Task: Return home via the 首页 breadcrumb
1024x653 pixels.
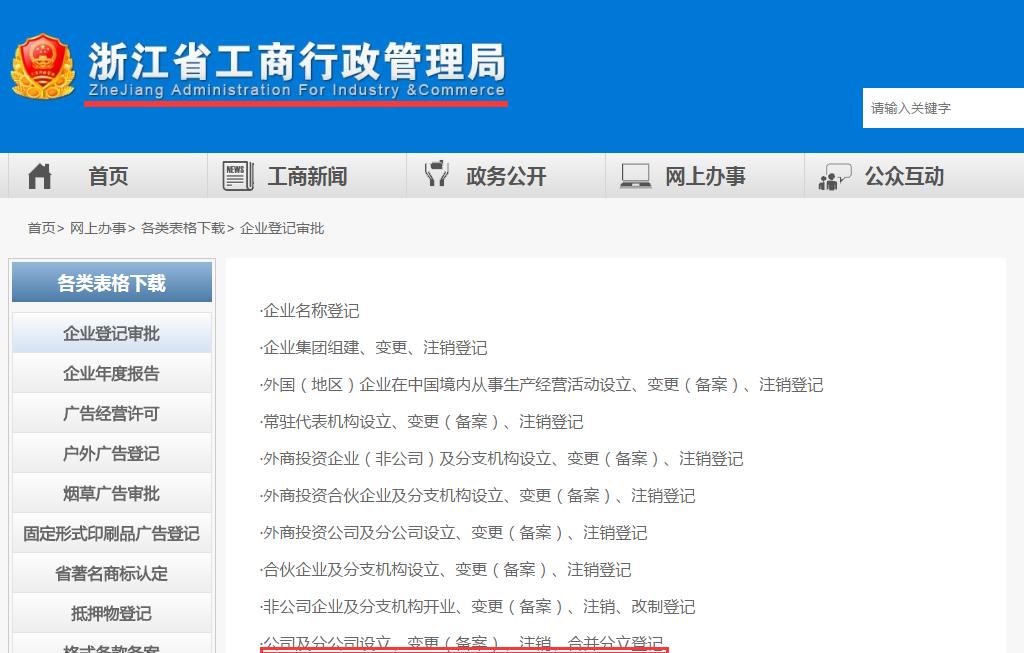Action: [42, 228]
